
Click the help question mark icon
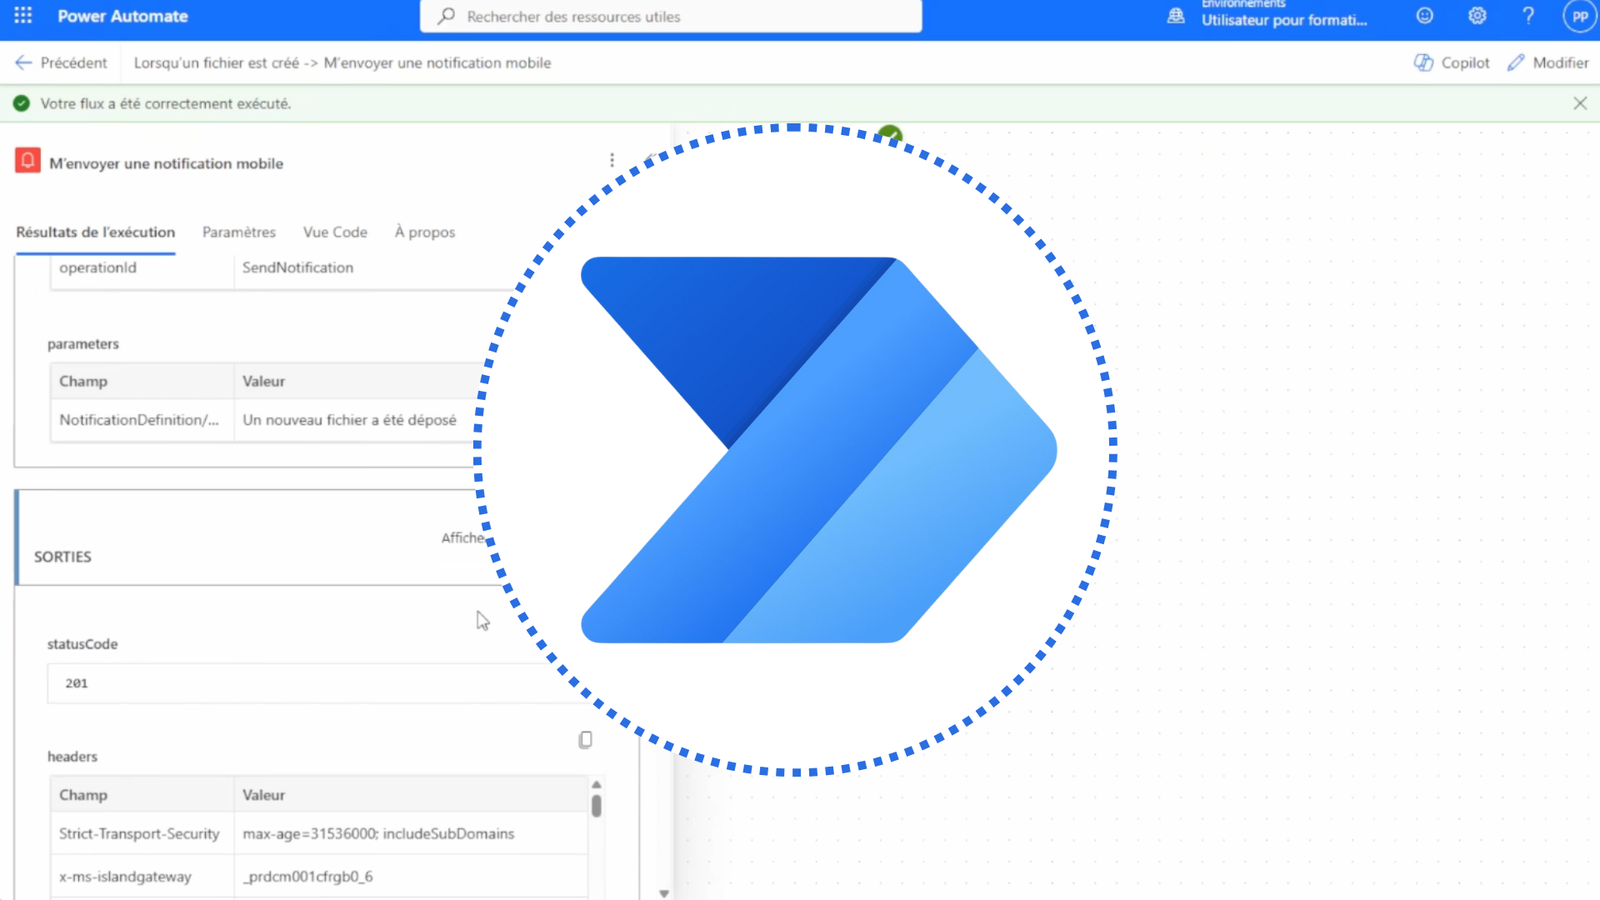[1528, 16]
